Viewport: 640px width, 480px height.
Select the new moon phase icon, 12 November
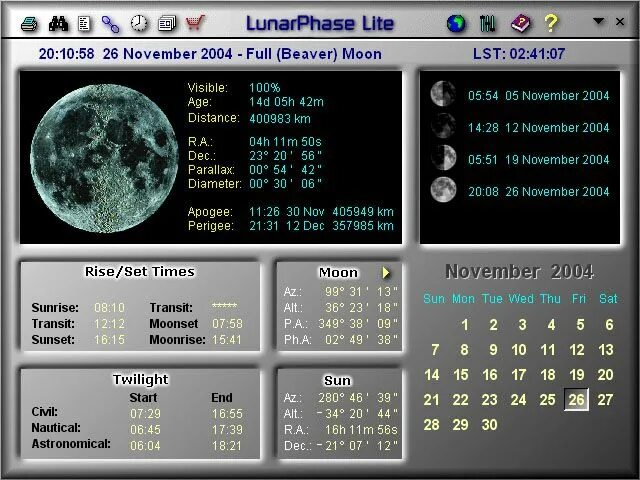click(x=443, y=126)
